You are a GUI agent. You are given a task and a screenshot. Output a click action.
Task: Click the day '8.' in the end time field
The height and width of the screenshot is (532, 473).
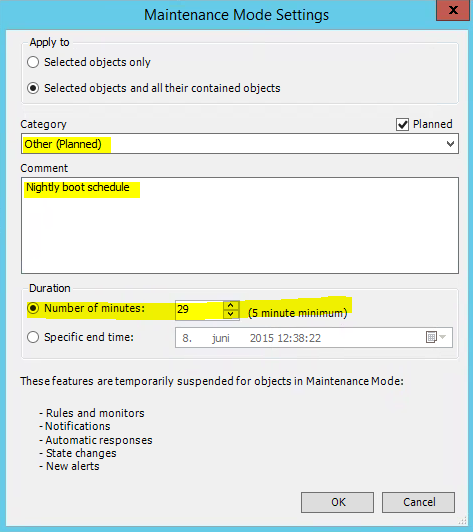tap(187, 338)
